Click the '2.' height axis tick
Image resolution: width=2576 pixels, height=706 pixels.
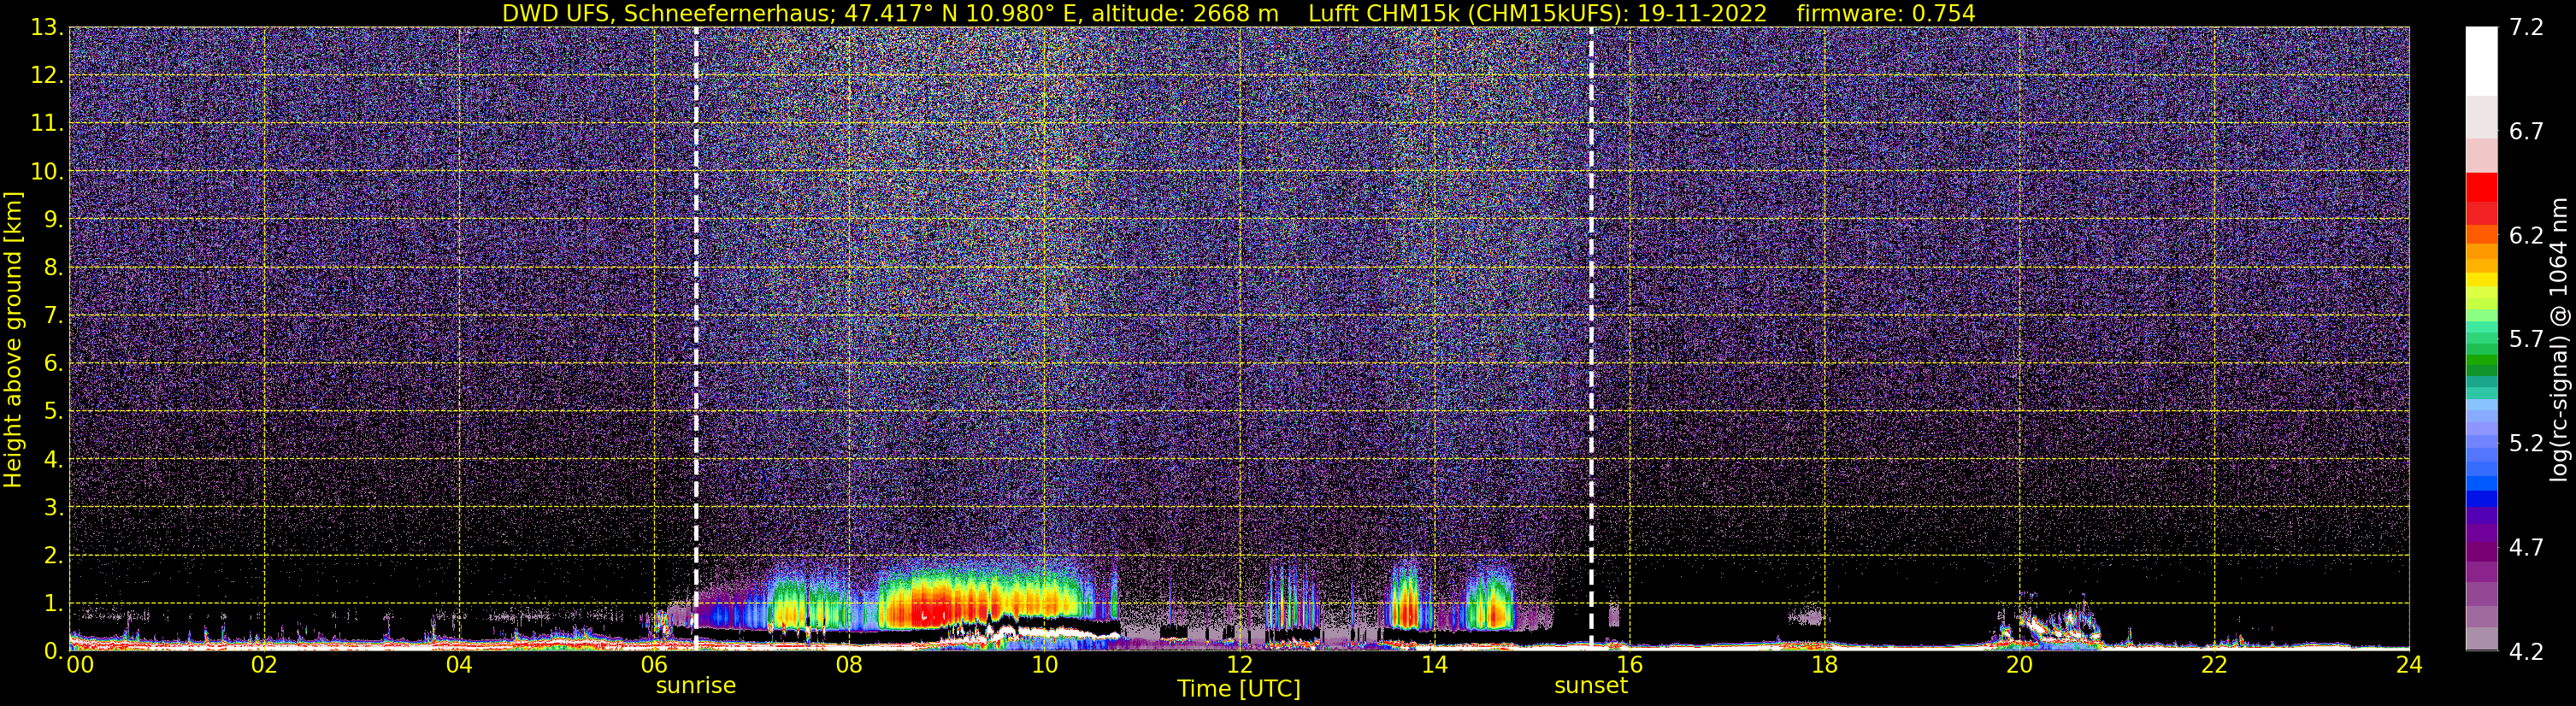pyautogui.click(x=52, y=555)
